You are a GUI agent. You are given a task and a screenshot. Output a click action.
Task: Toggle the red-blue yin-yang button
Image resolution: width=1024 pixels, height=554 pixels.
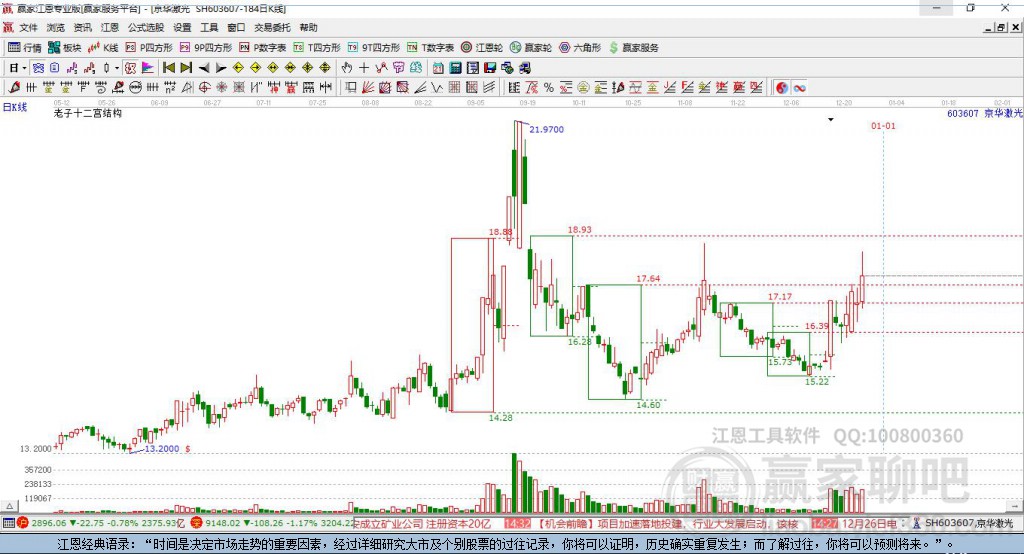(782, 88)
